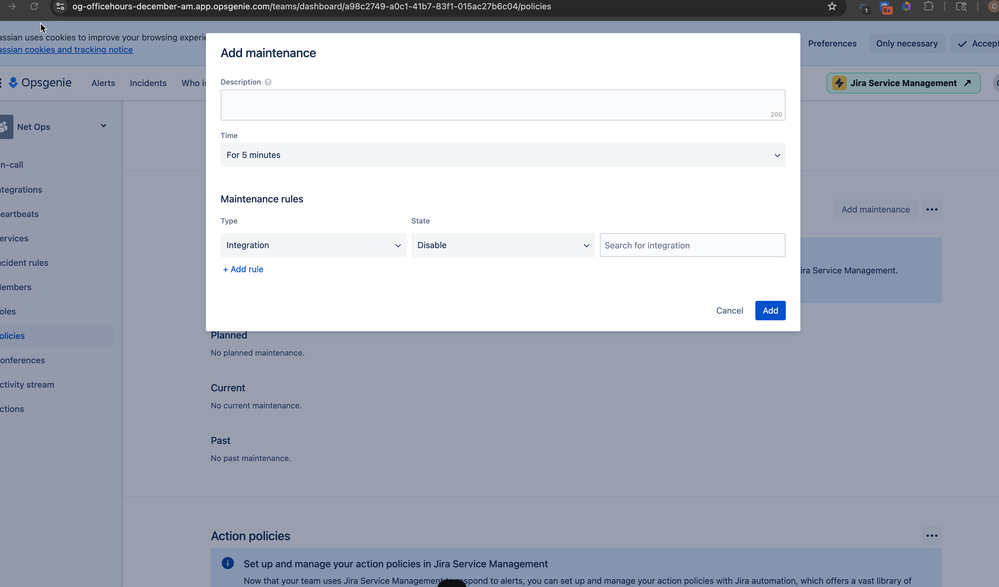
Task: Open the Heartbeats sidebar item
Action: coord(19,214)
